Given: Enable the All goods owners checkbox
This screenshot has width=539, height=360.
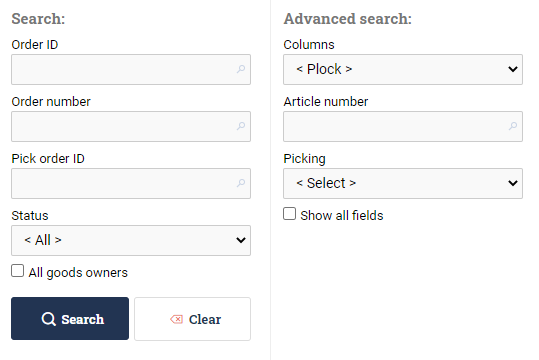Looking at the screenshot, I should [18, 271].
